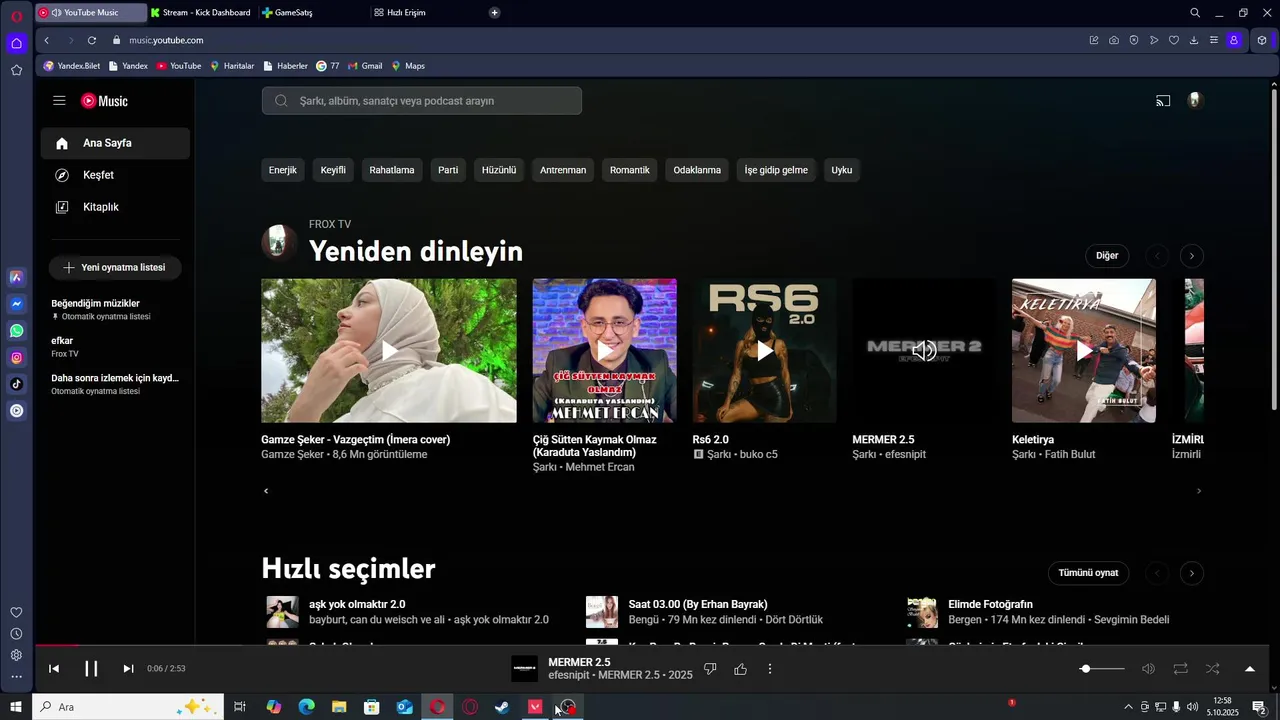This screenshot has width=1280, height=720.
Task: Open aşk yok olmaktır 2.0 song
Action: pyautogui.click(x=357, y=604)
